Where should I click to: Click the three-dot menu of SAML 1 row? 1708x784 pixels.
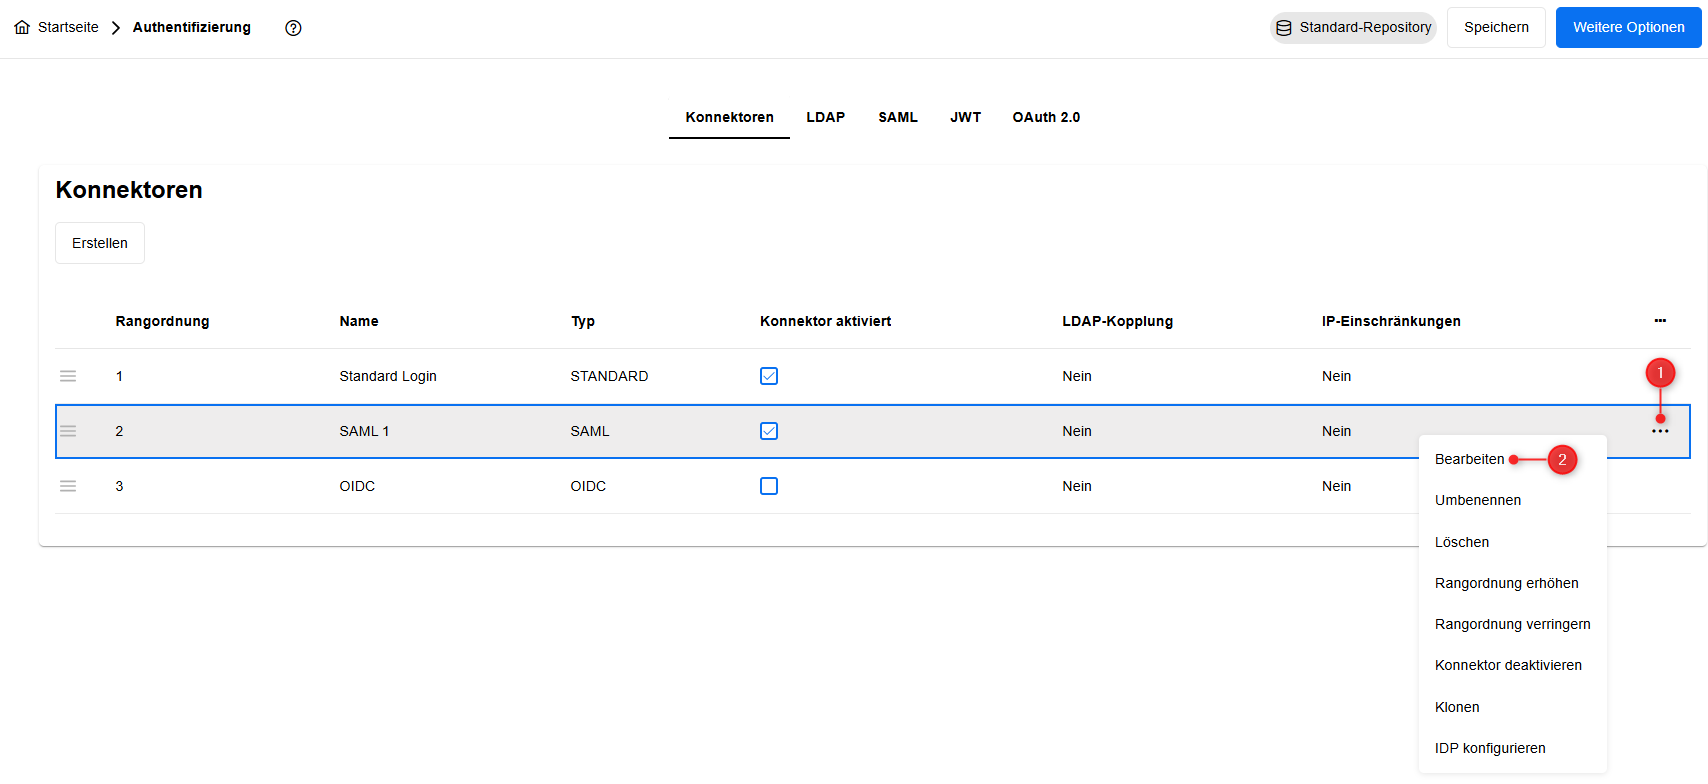click(x=1660, y=432)
